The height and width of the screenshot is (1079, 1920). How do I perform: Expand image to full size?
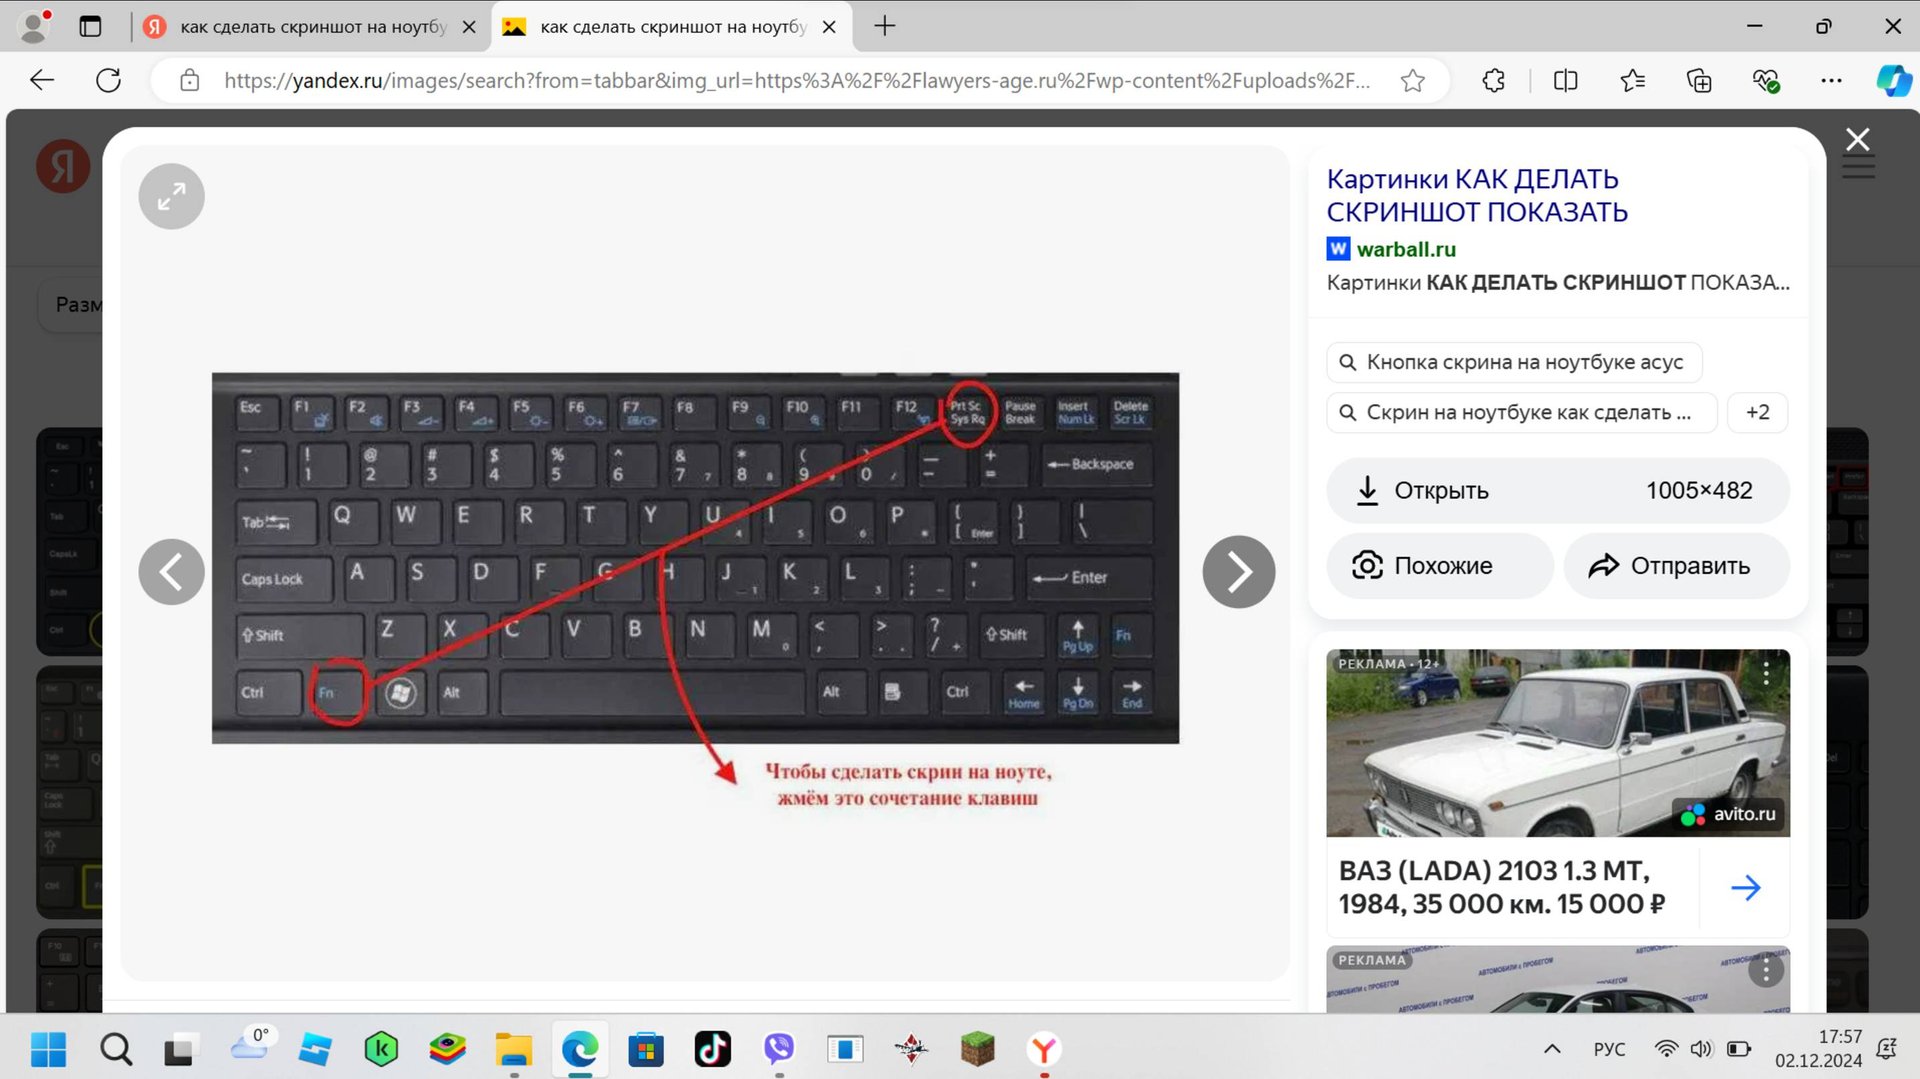click(x=170, y=196)
